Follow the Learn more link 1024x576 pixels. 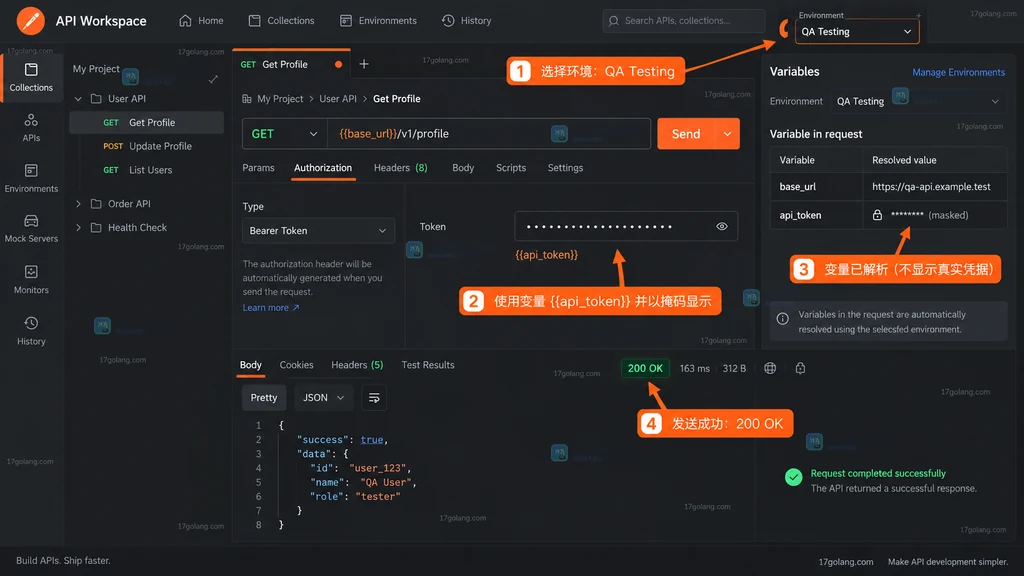point(271,308)
